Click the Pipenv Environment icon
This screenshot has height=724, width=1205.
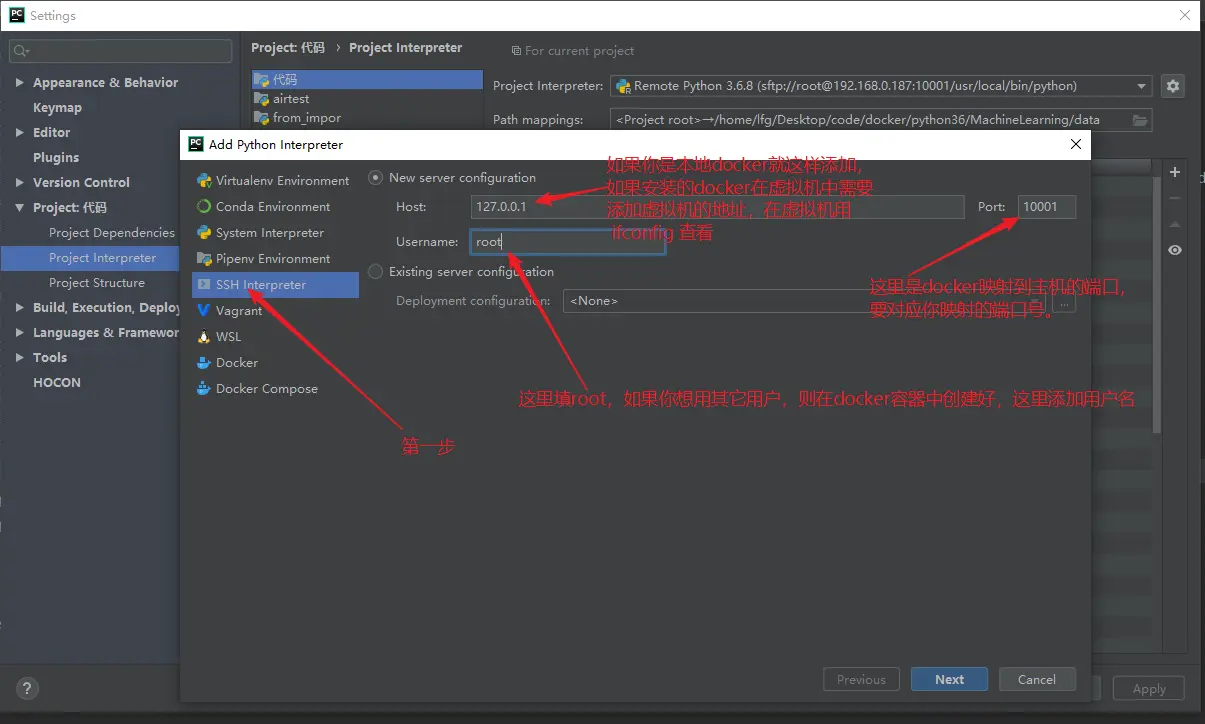tap(204, 259)
